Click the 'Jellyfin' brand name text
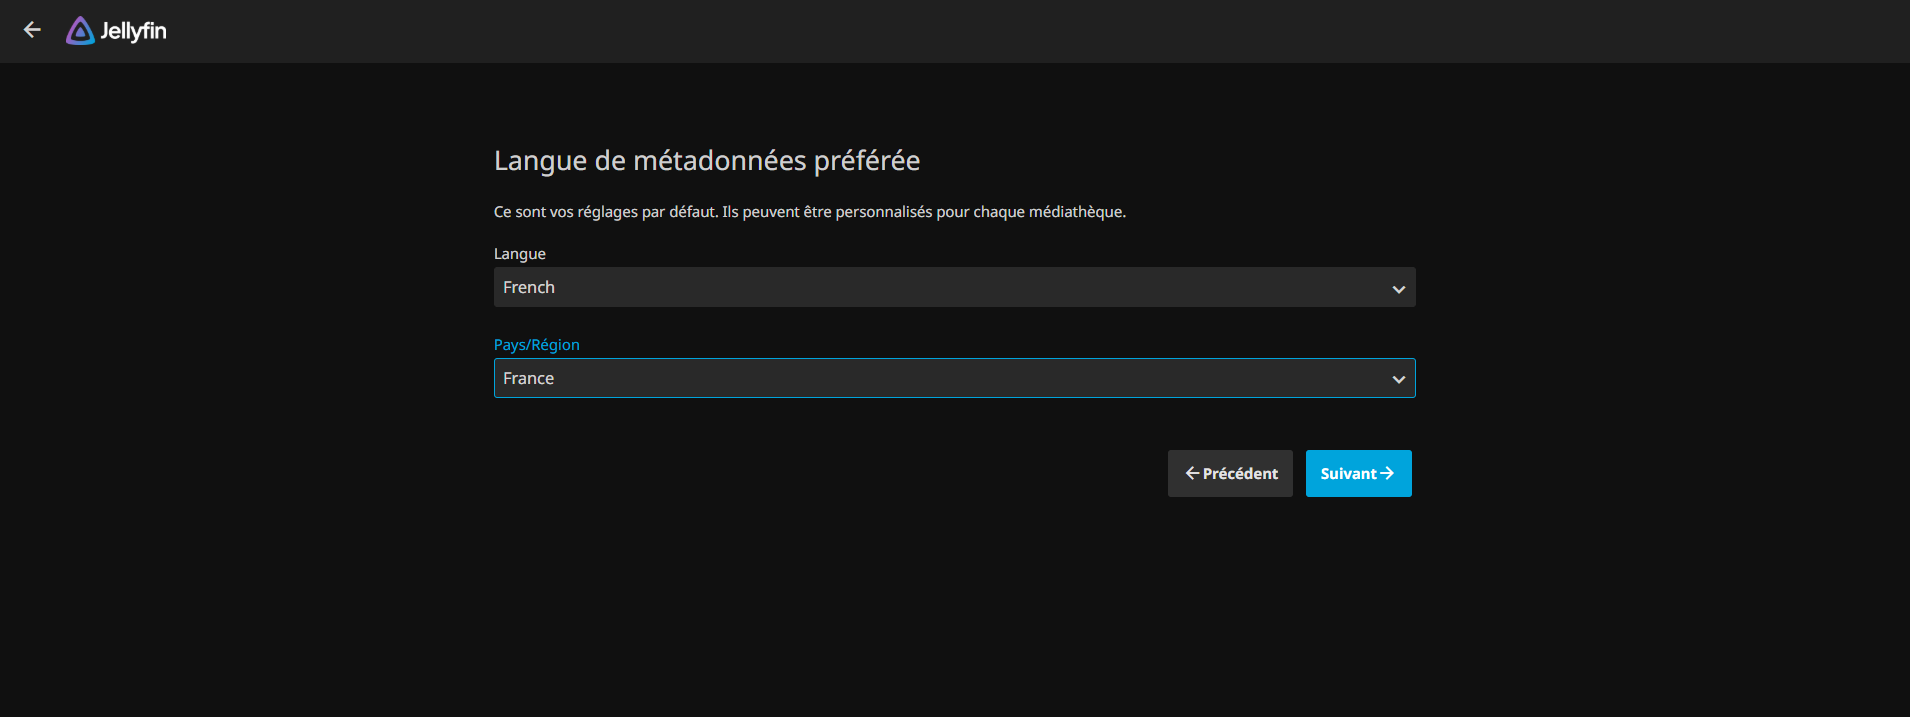The image size is (1910, 717). tap(133, 31)
